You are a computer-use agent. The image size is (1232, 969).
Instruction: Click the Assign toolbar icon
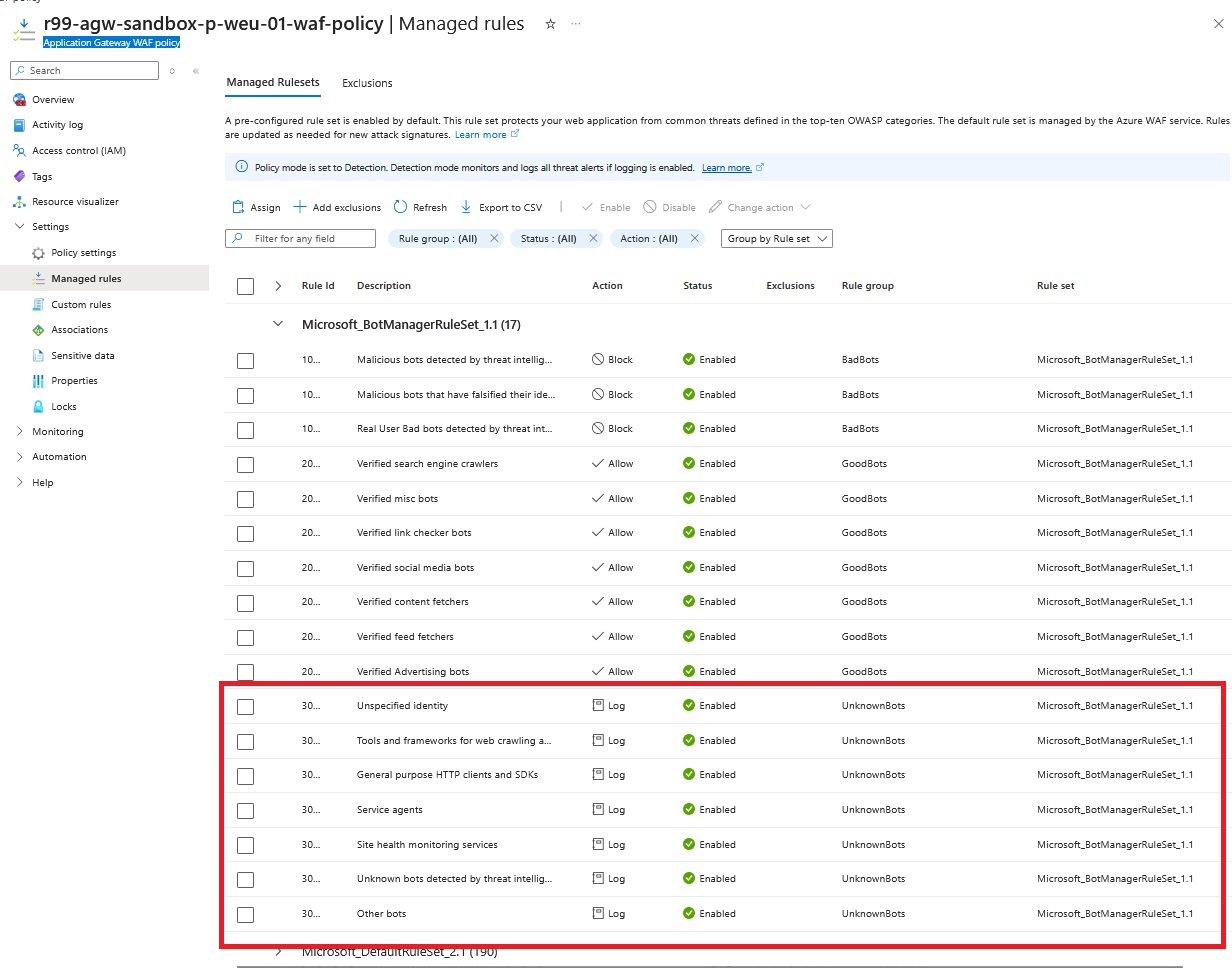(x=238, y=208)
